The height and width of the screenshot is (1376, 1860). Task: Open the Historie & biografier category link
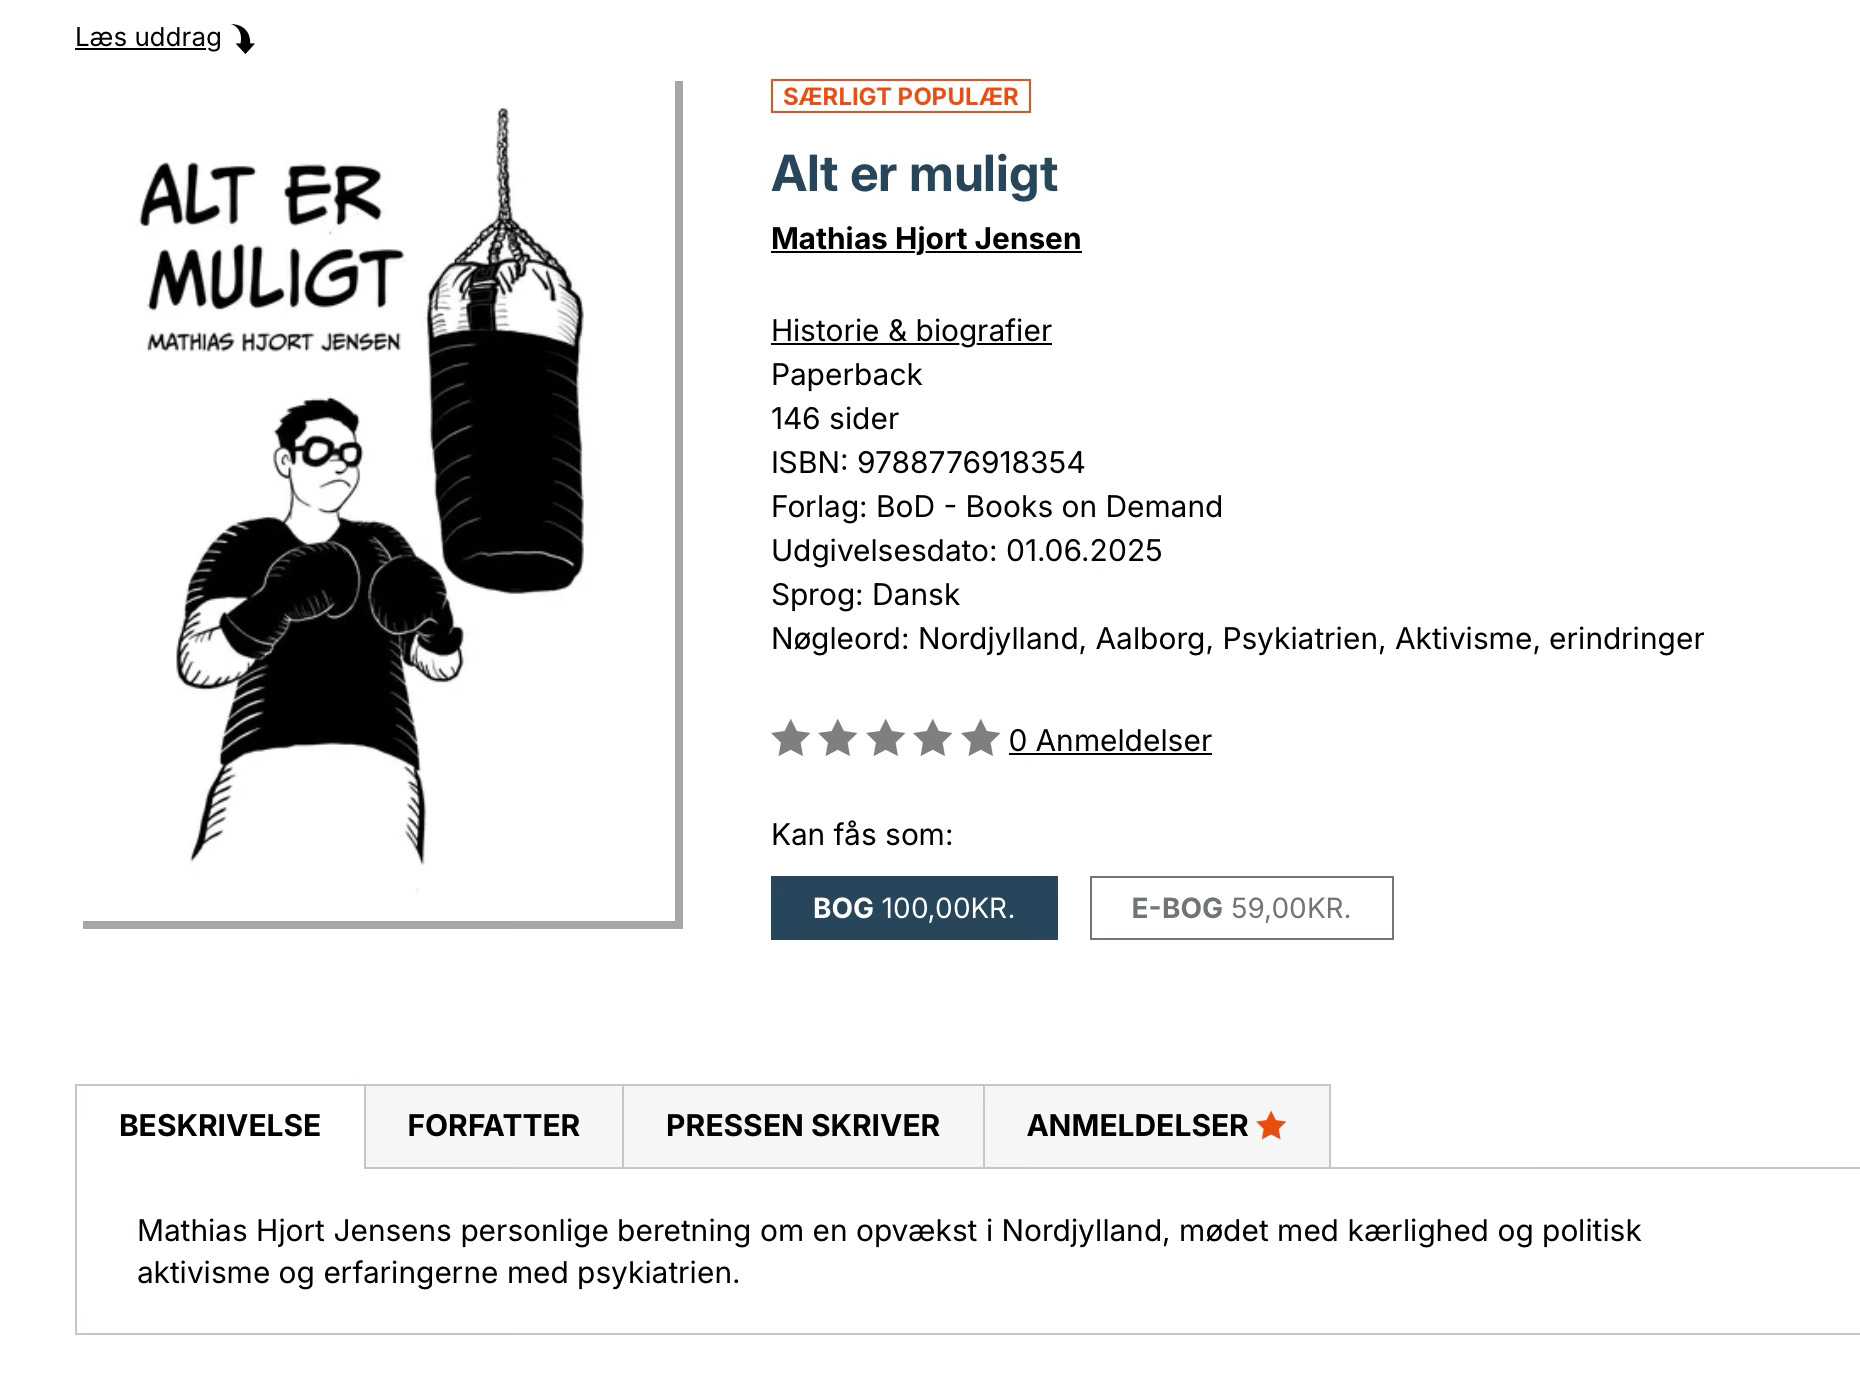pyautogui.click(x=911, y=331)
